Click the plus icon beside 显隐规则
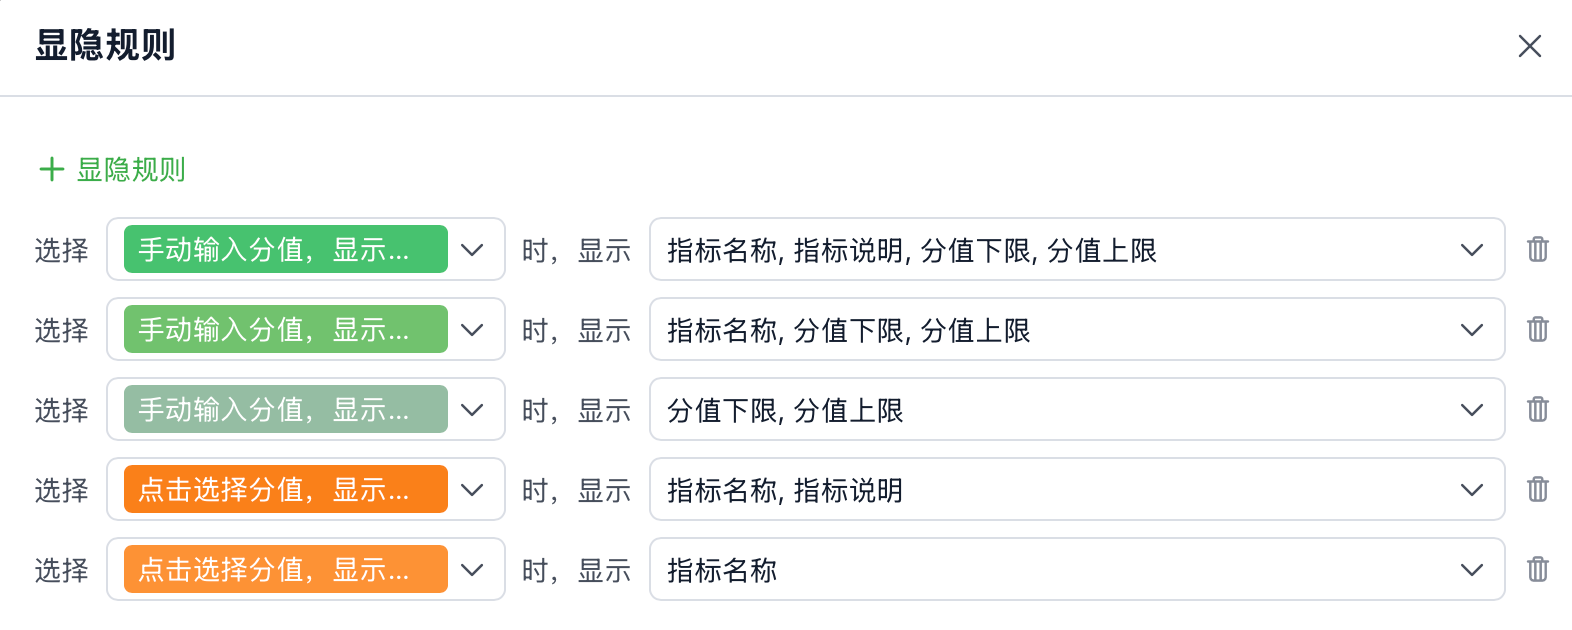 51,169
